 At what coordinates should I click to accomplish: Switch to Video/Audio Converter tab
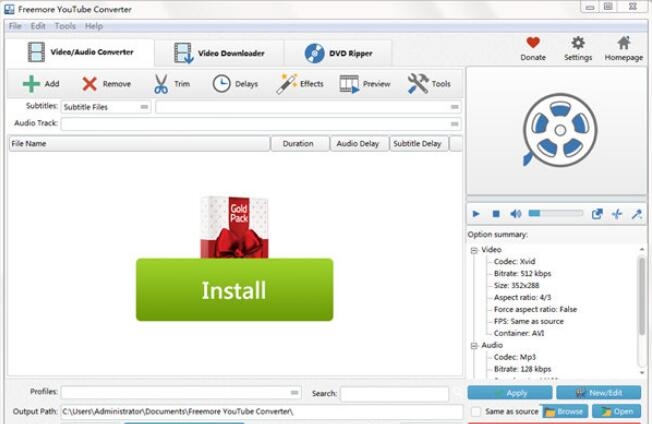[x=80, y=52]
